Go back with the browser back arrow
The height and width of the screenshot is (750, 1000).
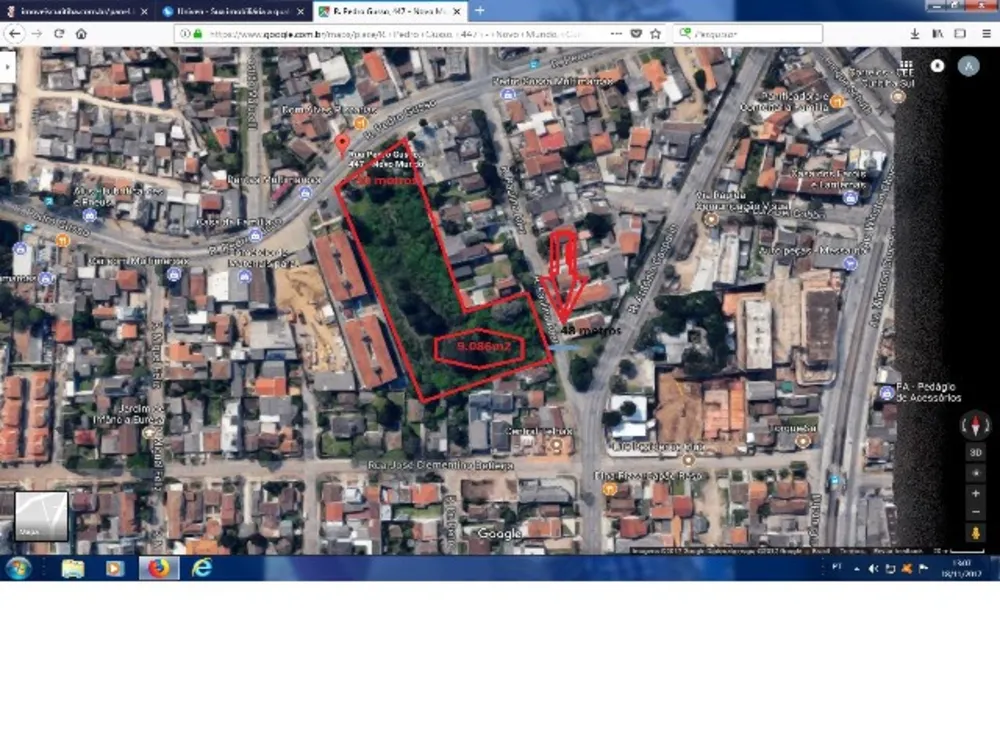coord(15,34)
